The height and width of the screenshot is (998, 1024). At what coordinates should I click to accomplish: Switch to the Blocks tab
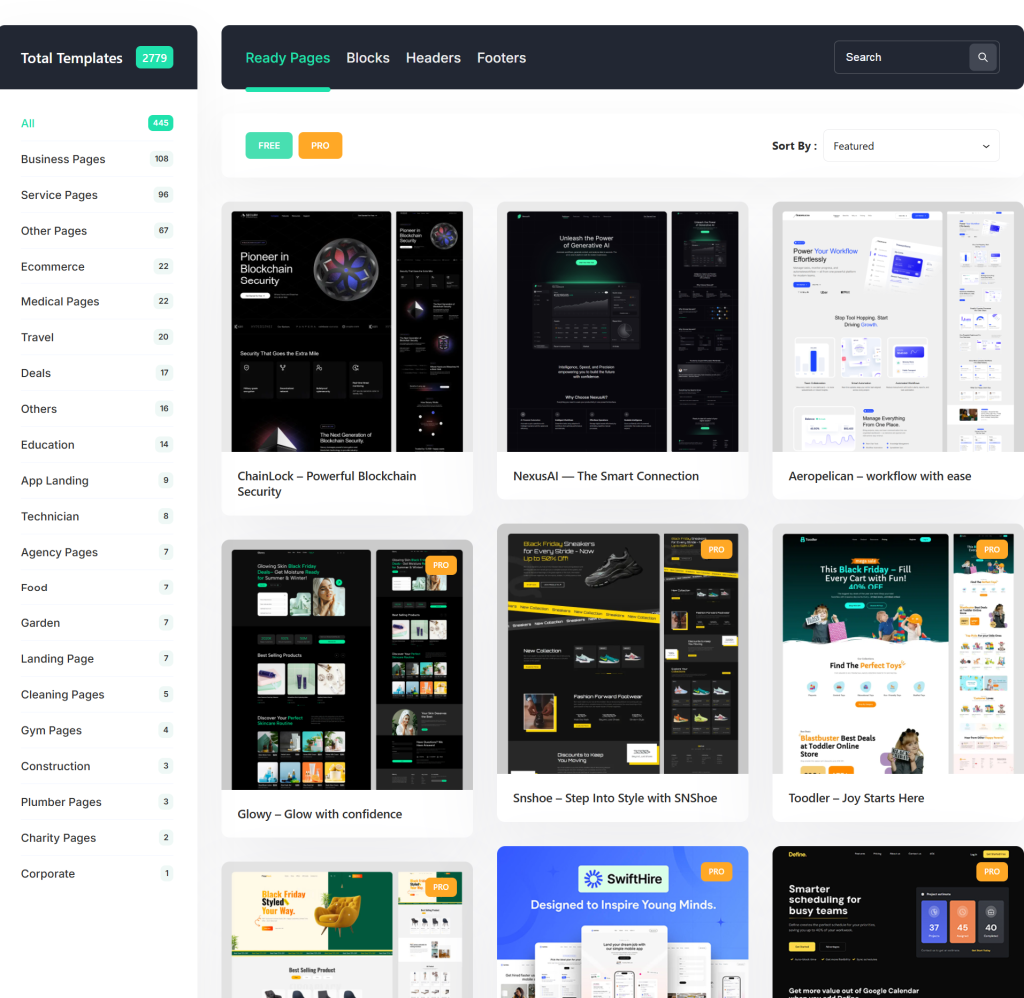368,57
